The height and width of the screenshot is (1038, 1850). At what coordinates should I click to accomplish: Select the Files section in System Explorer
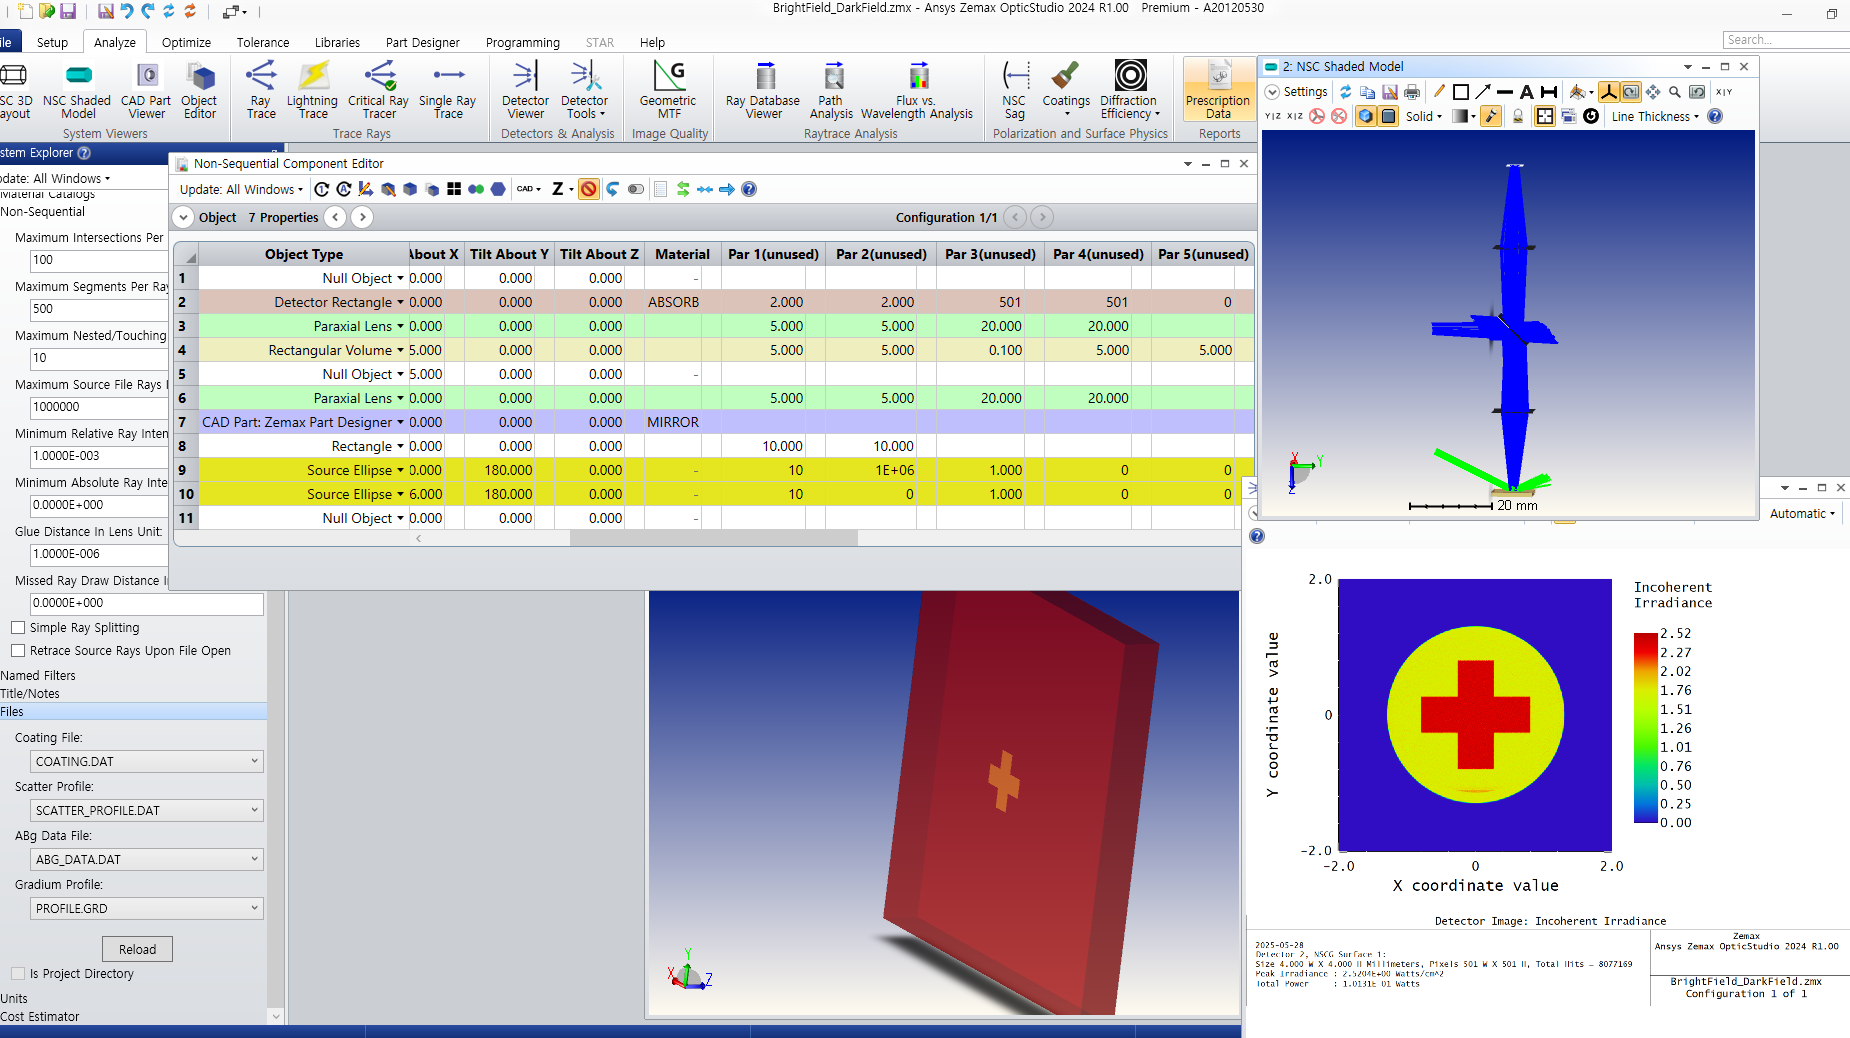(133, 712)
